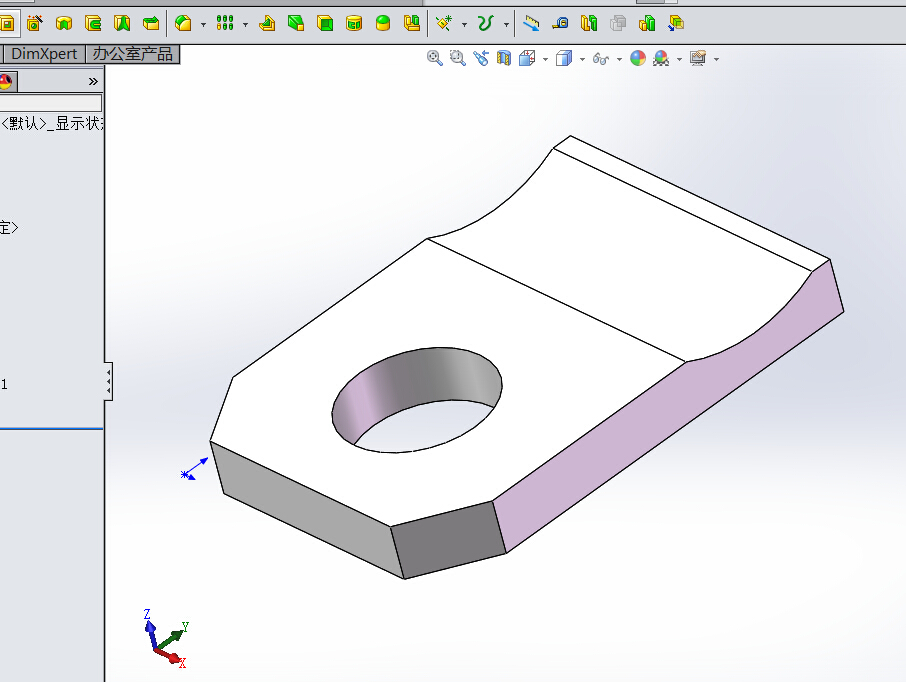This screenshot has width=906, height=682.
Task: Open the View Settings monitor icon
Action: (698, 58)
